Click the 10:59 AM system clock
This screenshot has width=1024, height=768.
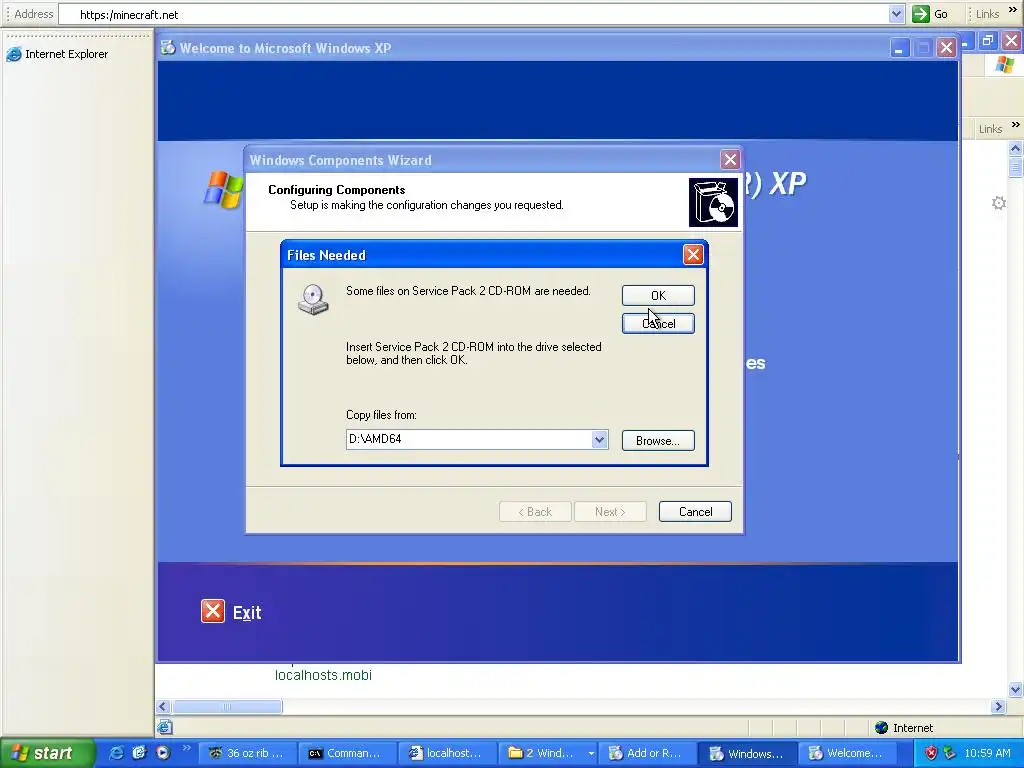(x=987, y=753)
